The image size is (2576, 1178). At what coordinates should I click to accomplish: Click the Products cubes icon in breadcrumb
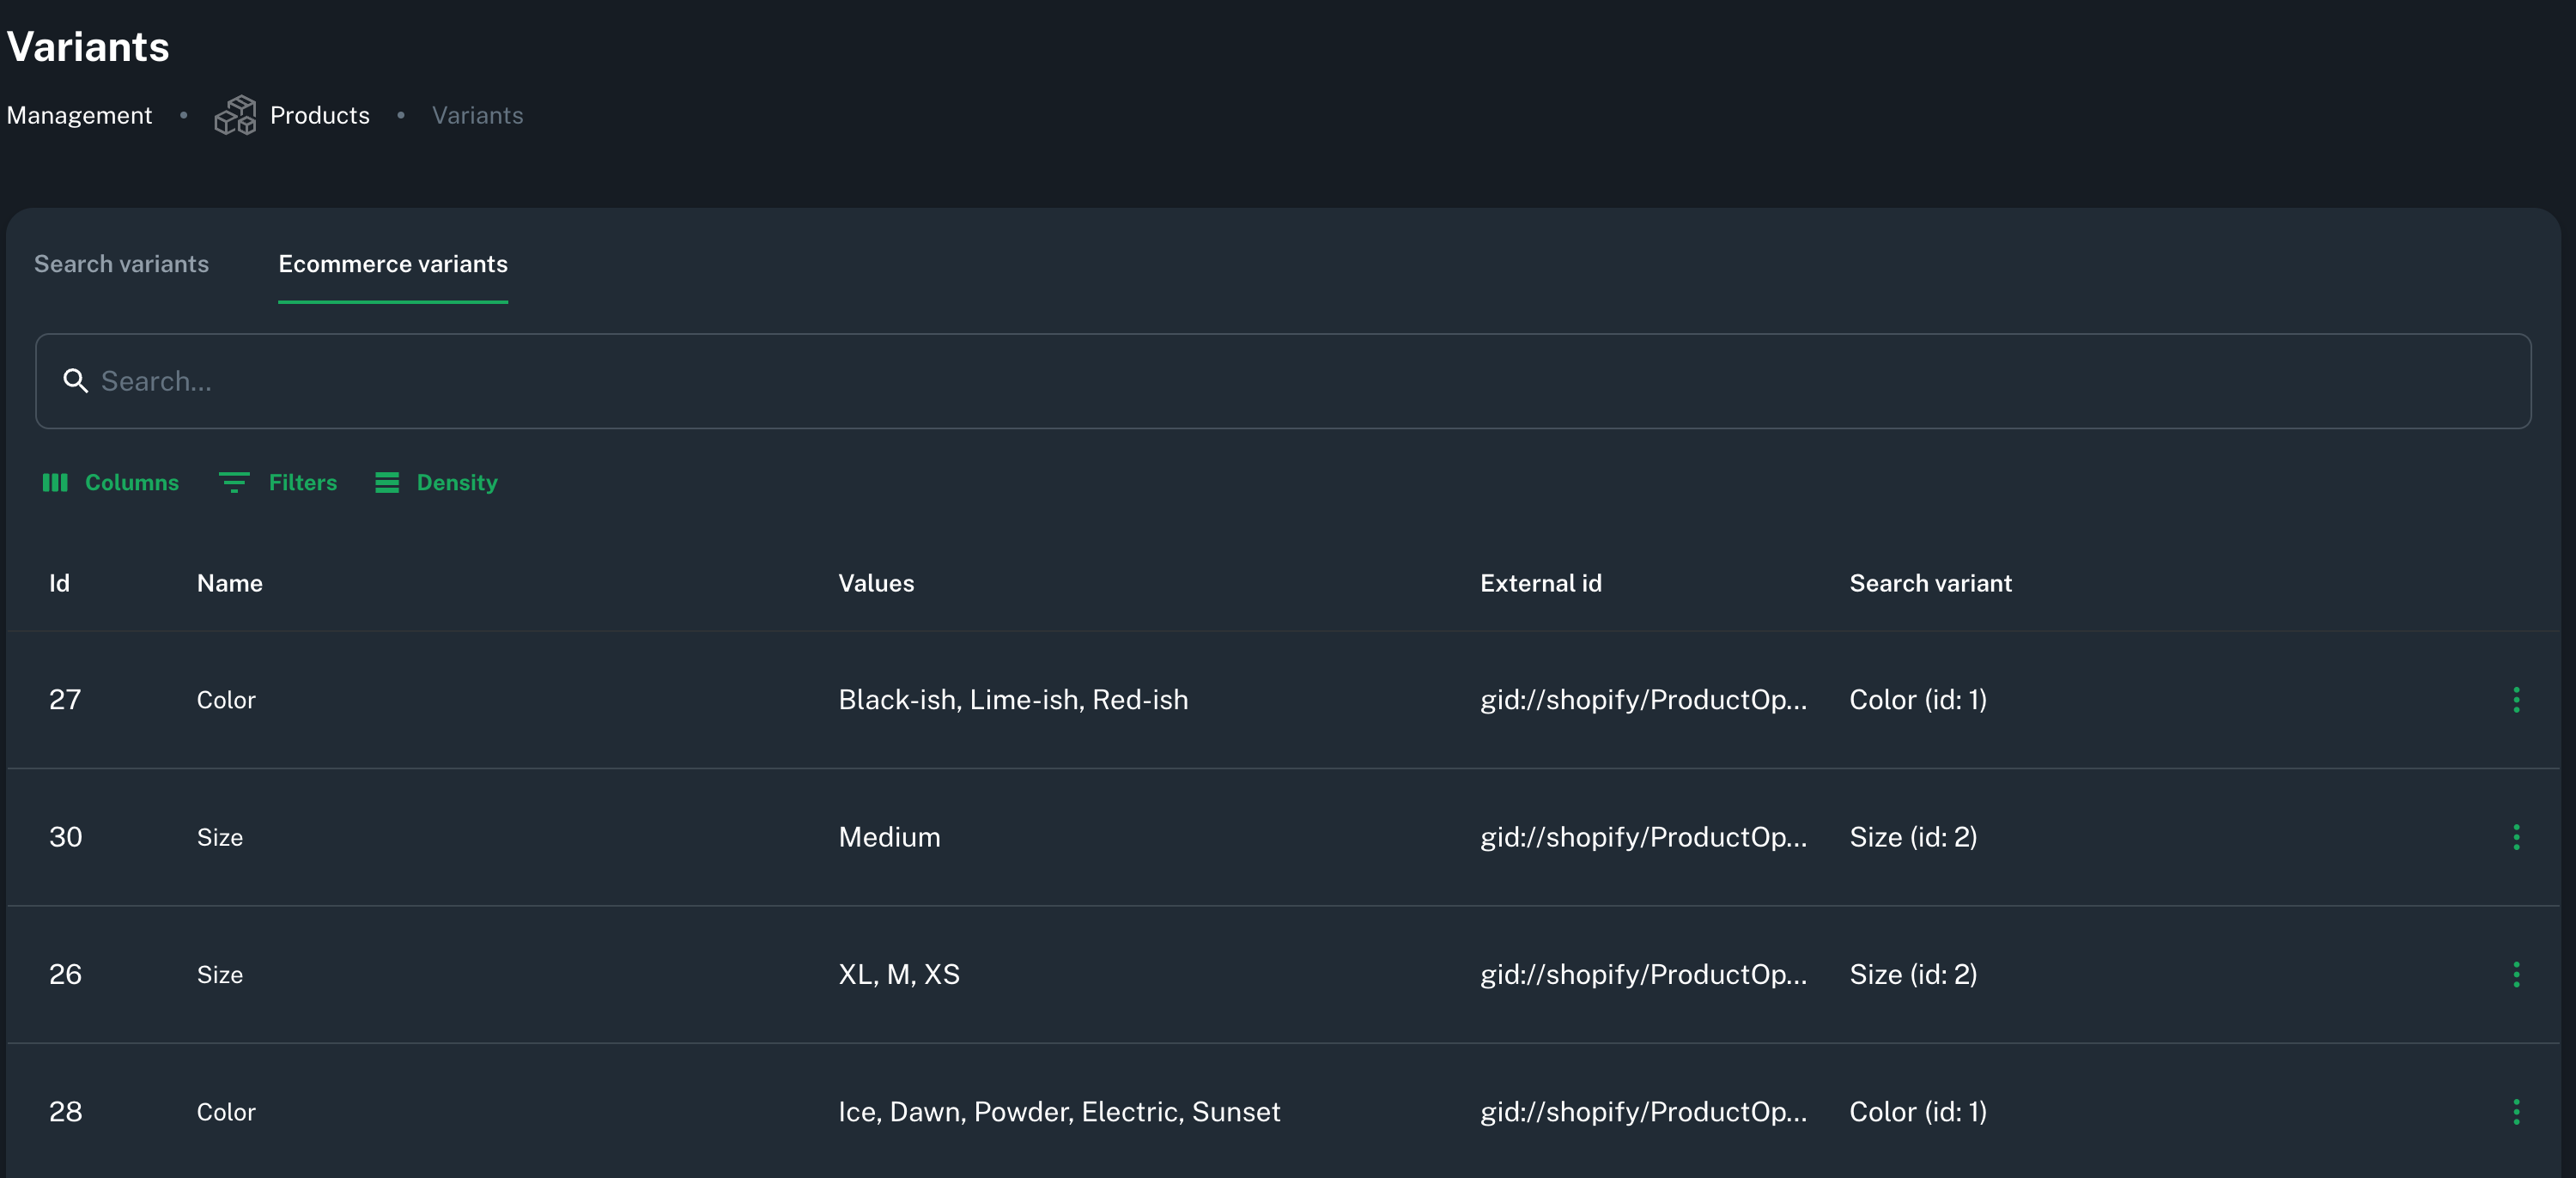tap(235, 115)
